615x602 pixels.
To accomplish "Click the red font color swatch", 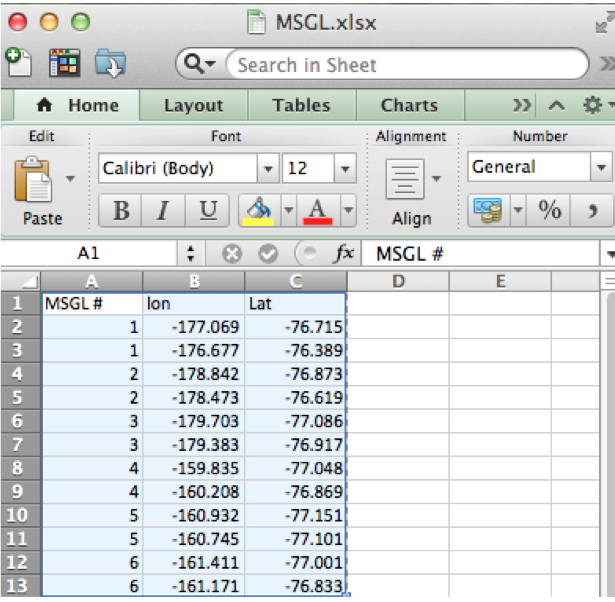I will coord(317,210).
